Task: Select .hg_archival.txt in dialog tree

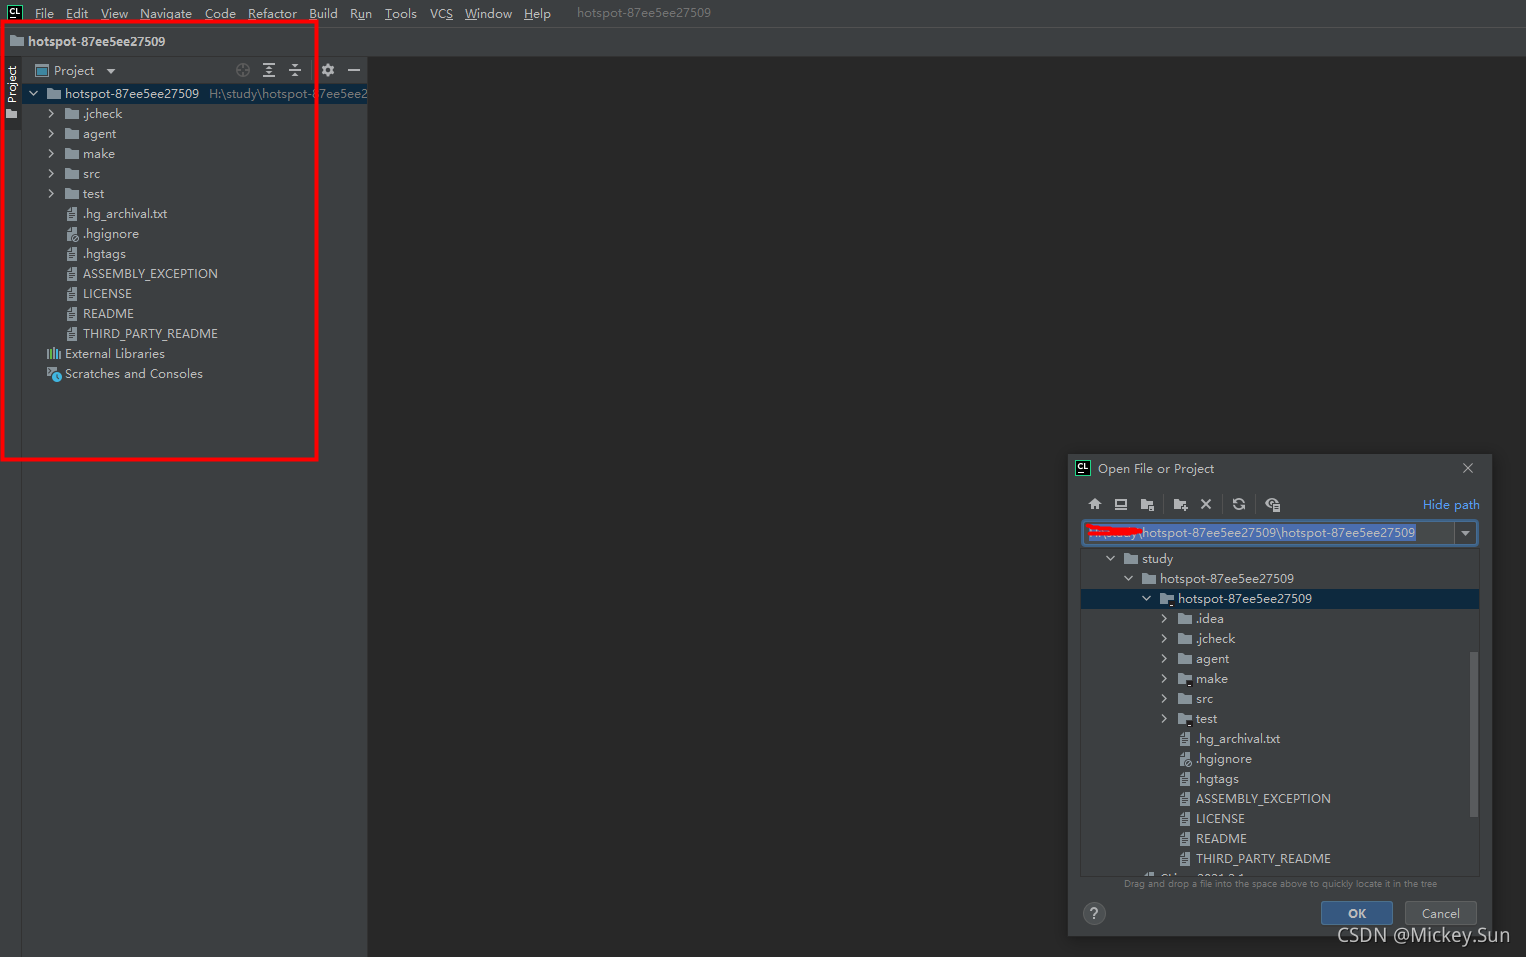Action: tap(1238, 739)
